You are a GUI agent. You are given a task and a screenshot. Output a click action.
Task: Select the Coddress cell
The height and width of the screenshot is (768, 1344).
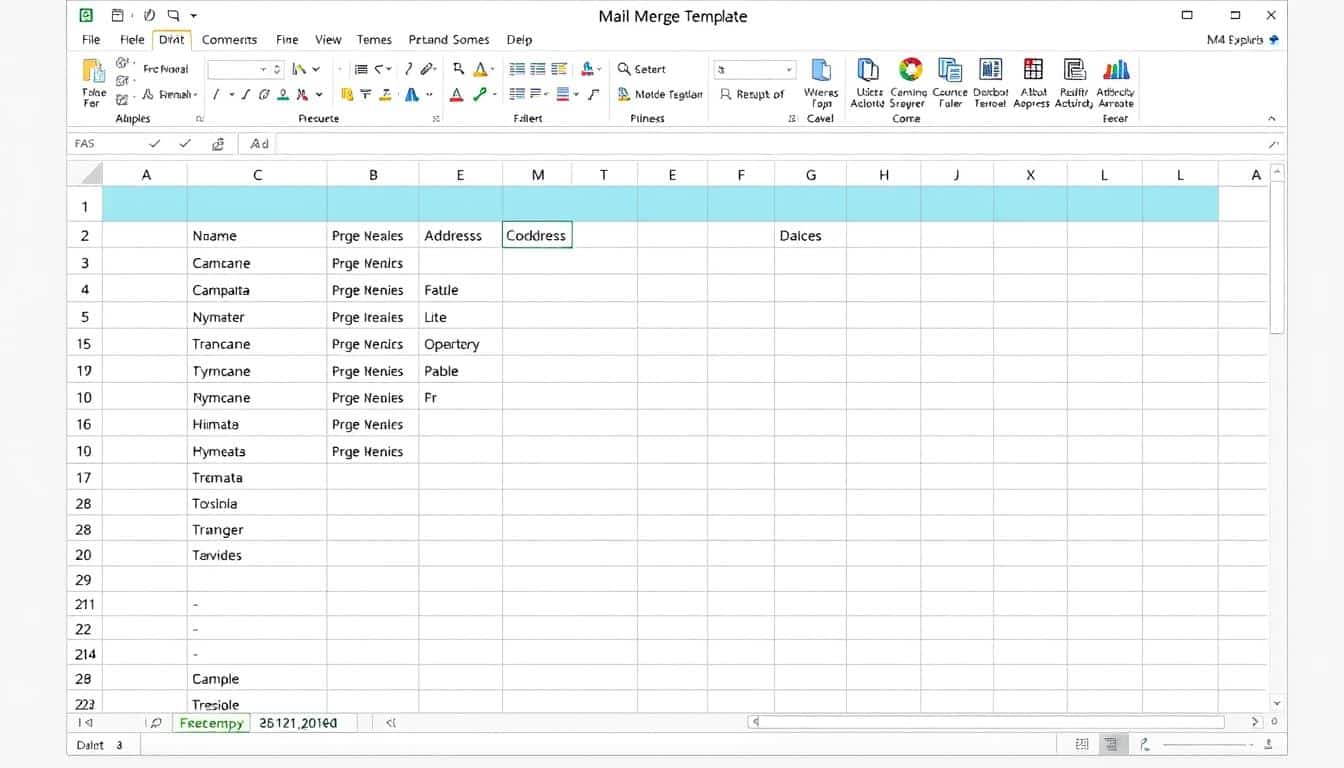coord(537,235)
